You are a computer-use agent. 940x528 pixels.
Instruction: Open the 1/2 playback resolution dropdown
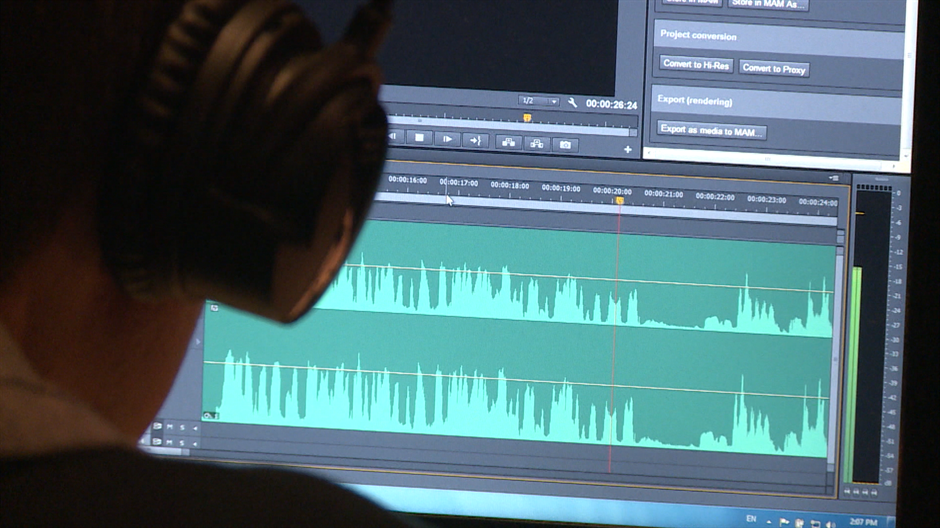539,101
